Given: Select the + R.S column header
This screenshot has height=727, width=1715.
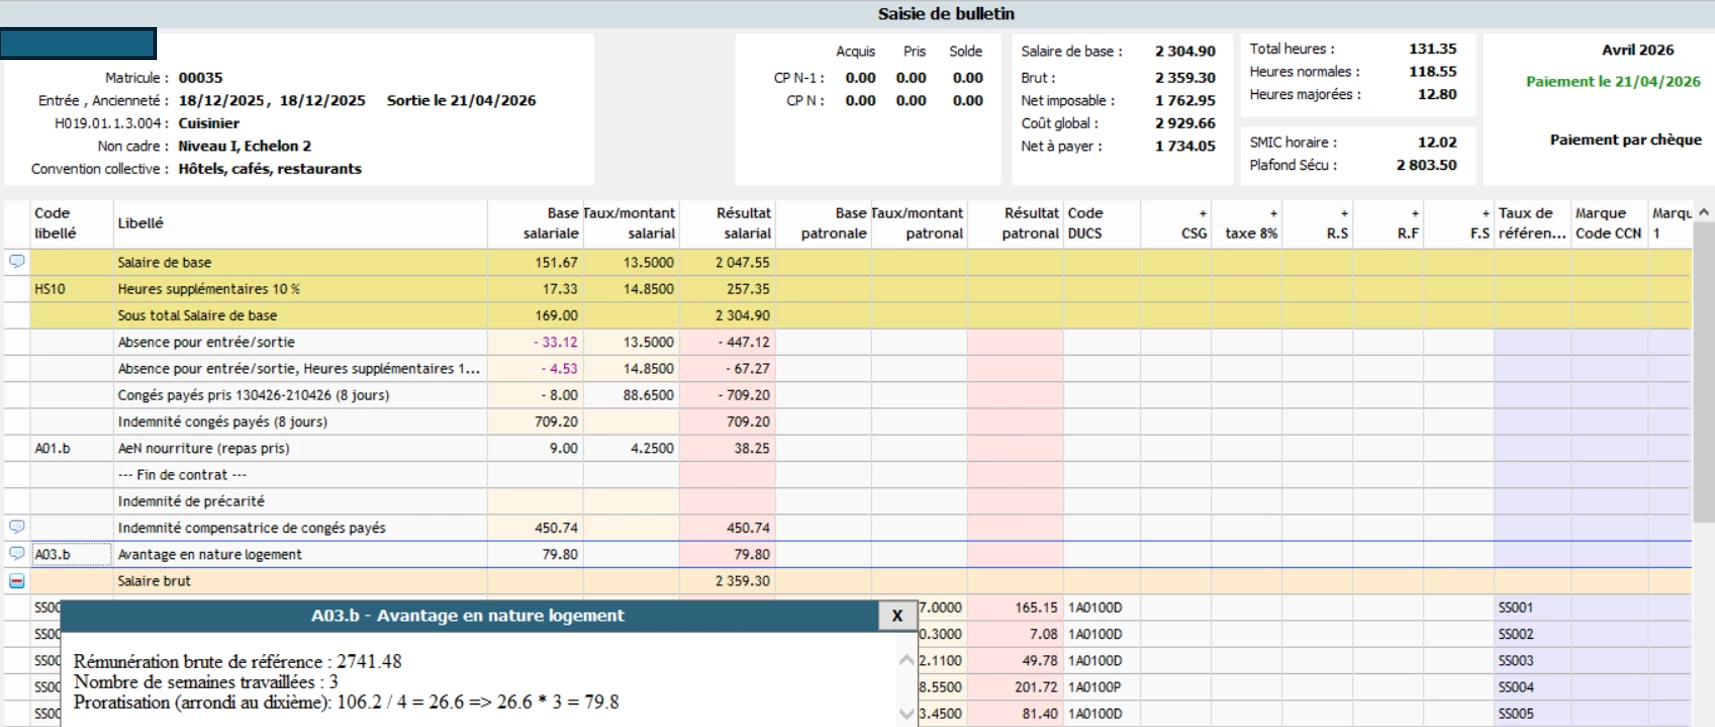Looking at the screenshot, I should click(x=1317, y=223).
